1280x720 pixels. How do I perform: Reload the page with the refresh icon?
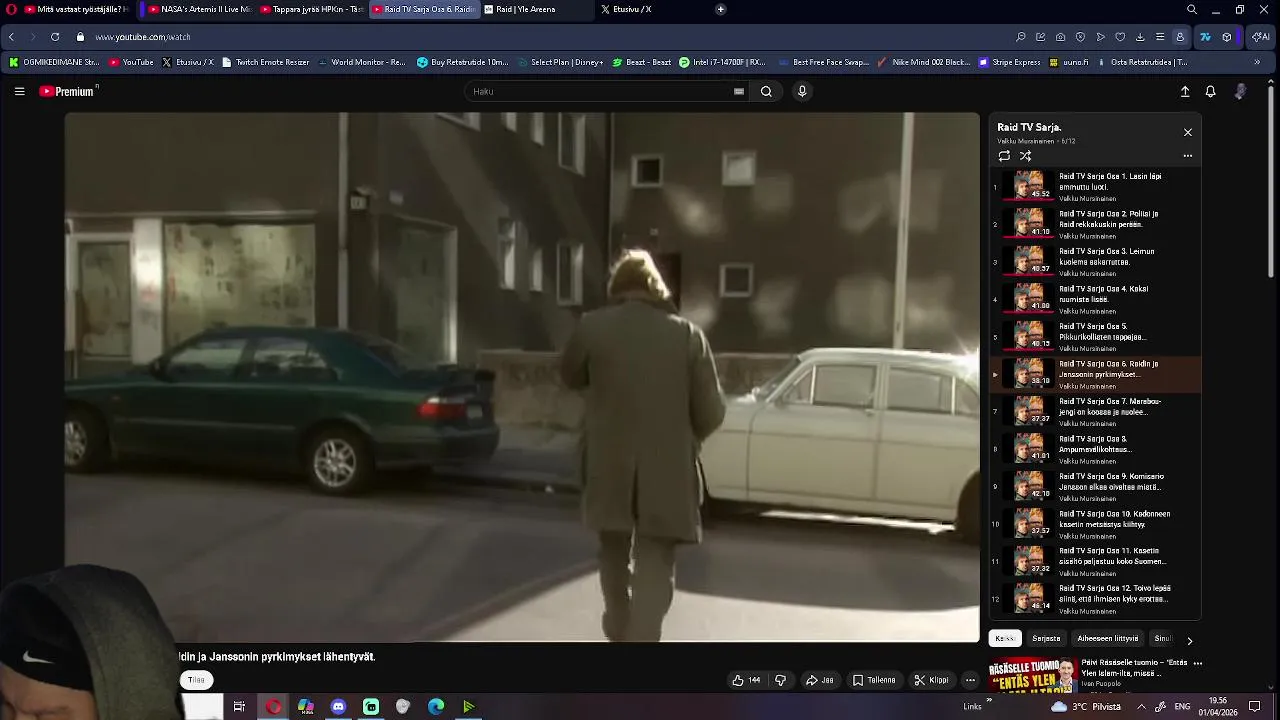coord(55,37)
